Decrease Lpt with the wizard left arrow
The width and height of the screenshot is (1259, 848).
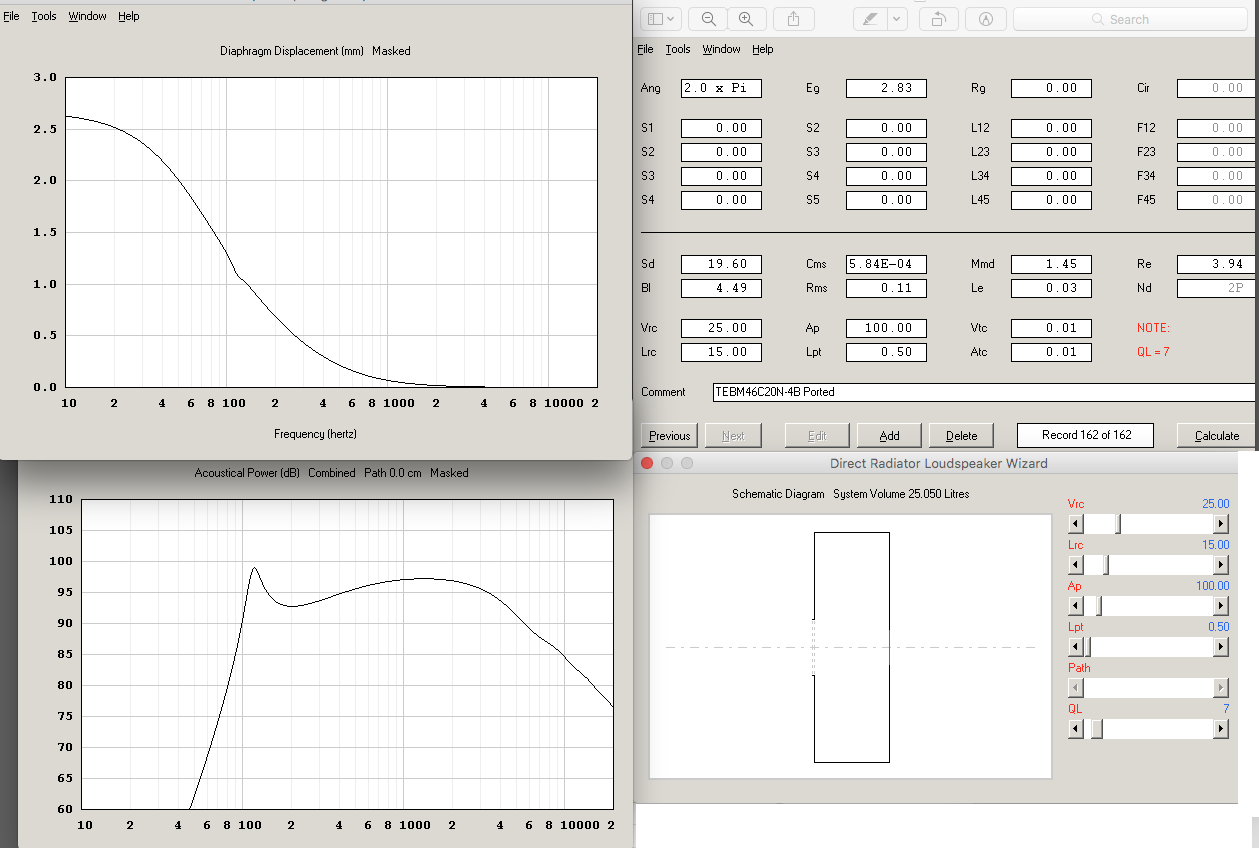[x=1076, y=647]
